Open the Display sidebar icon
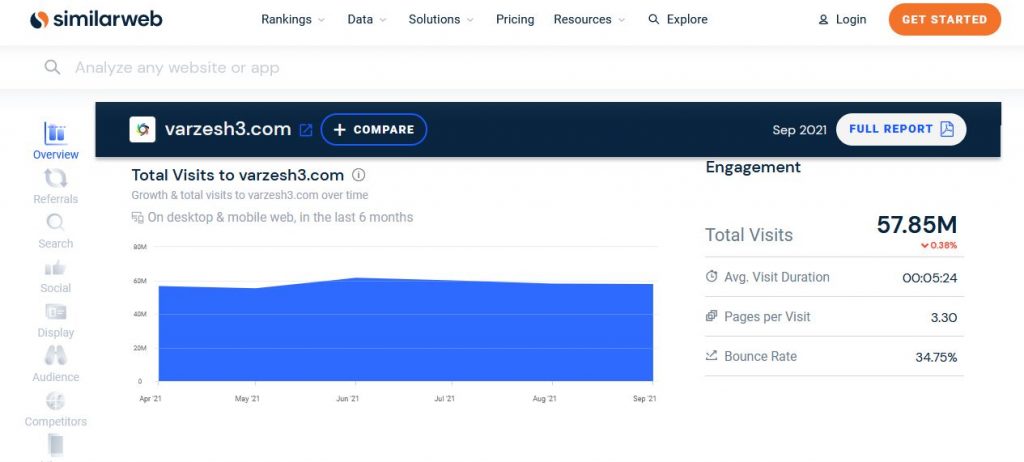Image resolution: width=1024 pixels, height=462 pixels. 56,313
